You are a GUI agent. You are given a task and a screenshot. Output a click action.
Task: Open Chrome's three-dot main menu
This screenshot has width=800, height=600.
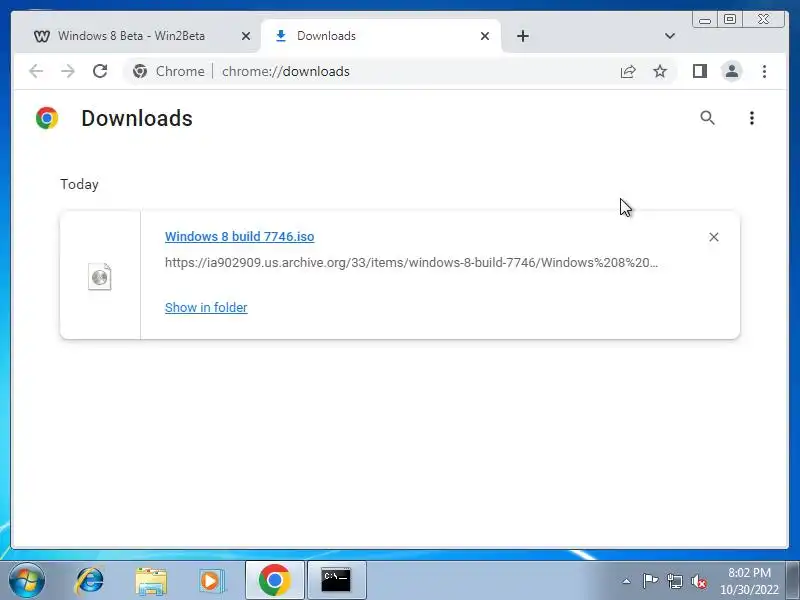pyautogui.click(x=764, y=71)
